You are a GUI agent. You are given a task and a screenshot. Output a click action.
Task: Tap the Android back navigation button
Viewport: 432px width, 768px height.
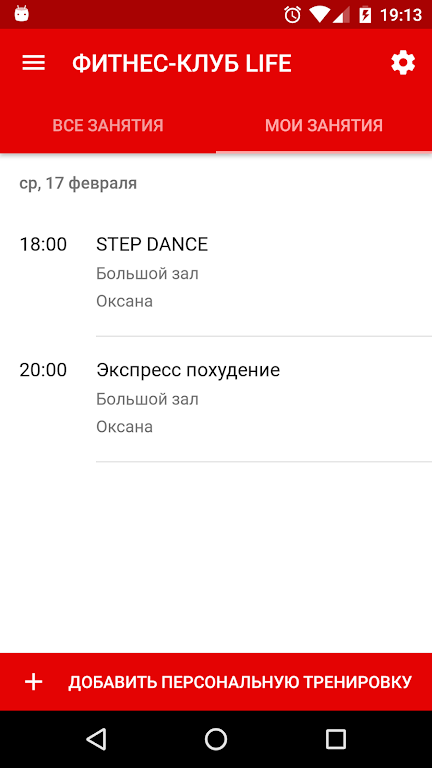point(96,739)
